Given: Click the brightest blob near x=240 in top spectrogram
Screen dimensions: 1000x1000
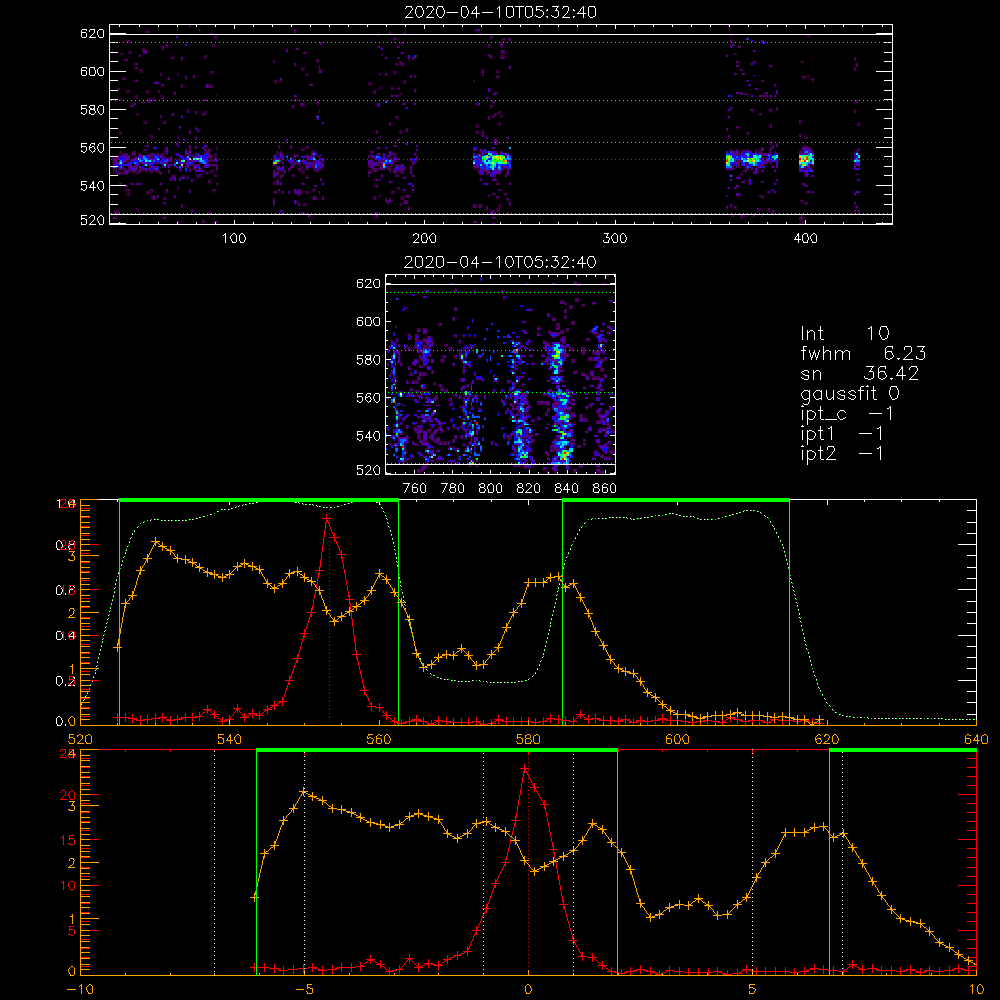Looking at the screenshot, I should coord(492,160).
